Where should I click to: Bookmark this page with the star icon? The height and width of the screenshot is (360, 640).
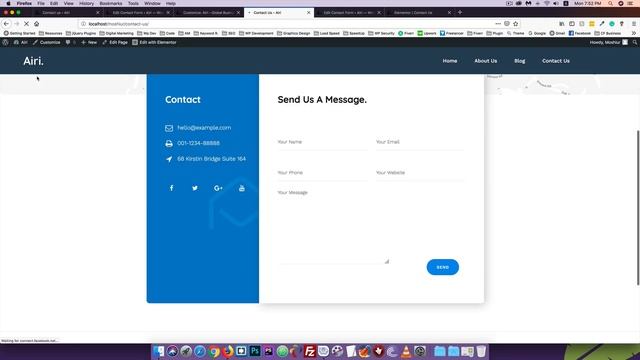tap(516, 24)
